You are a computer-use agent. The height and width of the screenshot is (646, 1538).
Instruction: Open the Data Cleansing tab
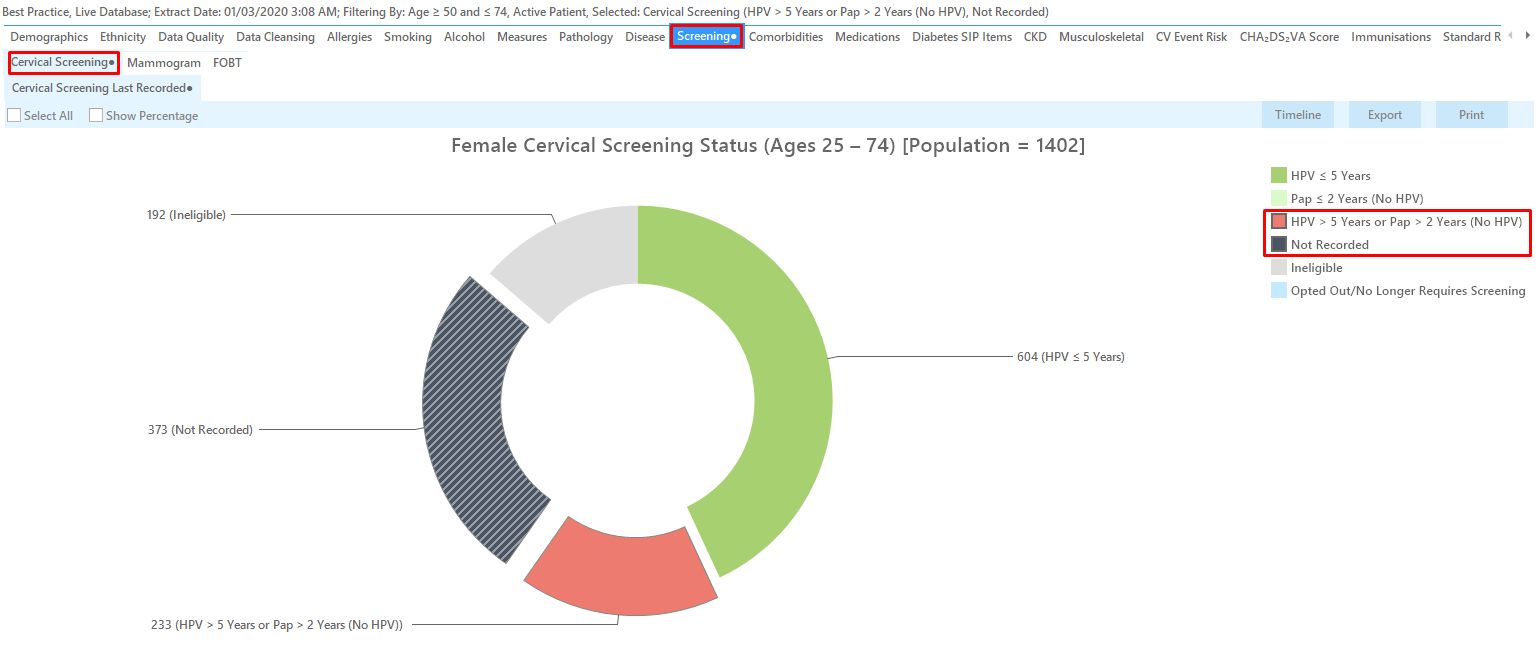tap(275, 37)
